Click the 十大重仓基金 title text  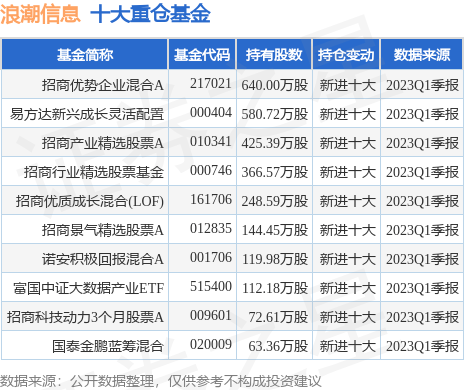point(150,14)
